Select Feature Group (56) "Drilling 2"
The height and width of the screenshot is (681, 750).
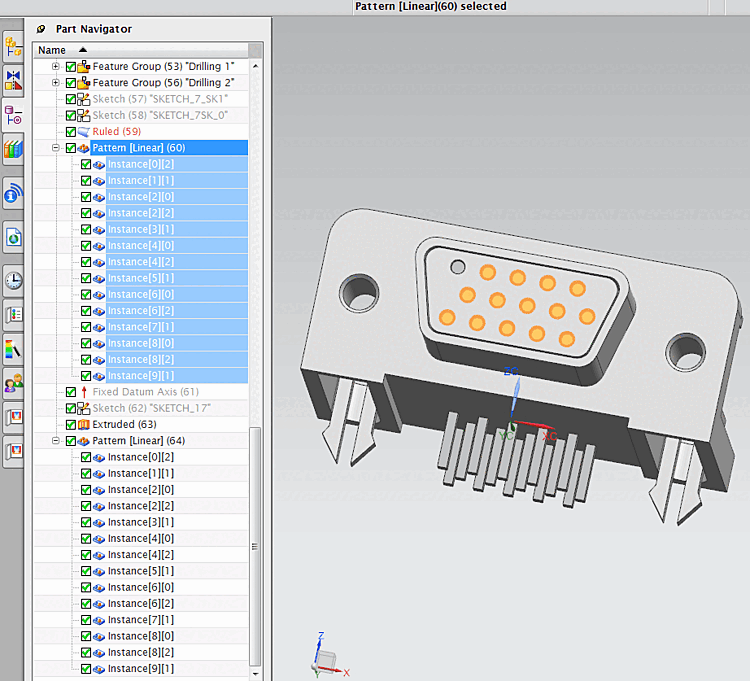click(x=163, y=83)
